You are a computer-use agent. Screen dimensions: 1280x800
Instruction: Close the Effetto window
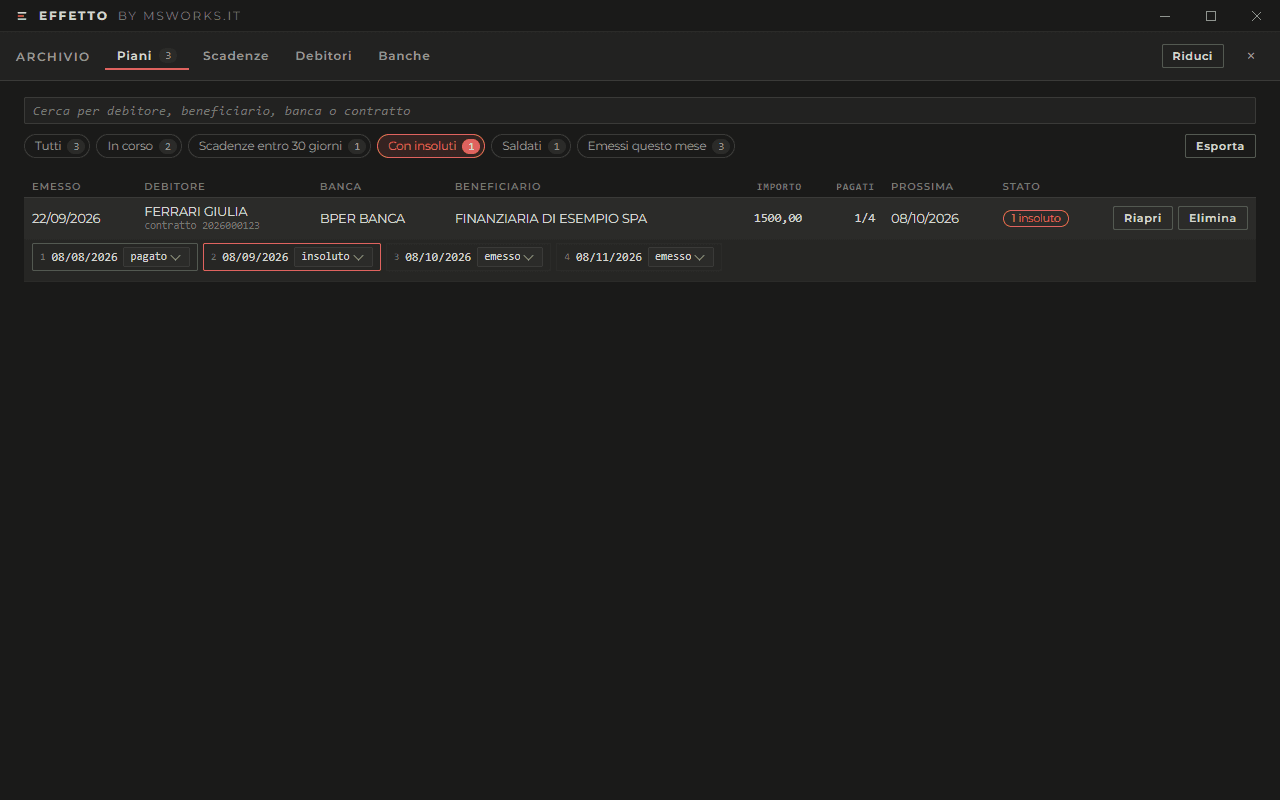point(1257,16)
